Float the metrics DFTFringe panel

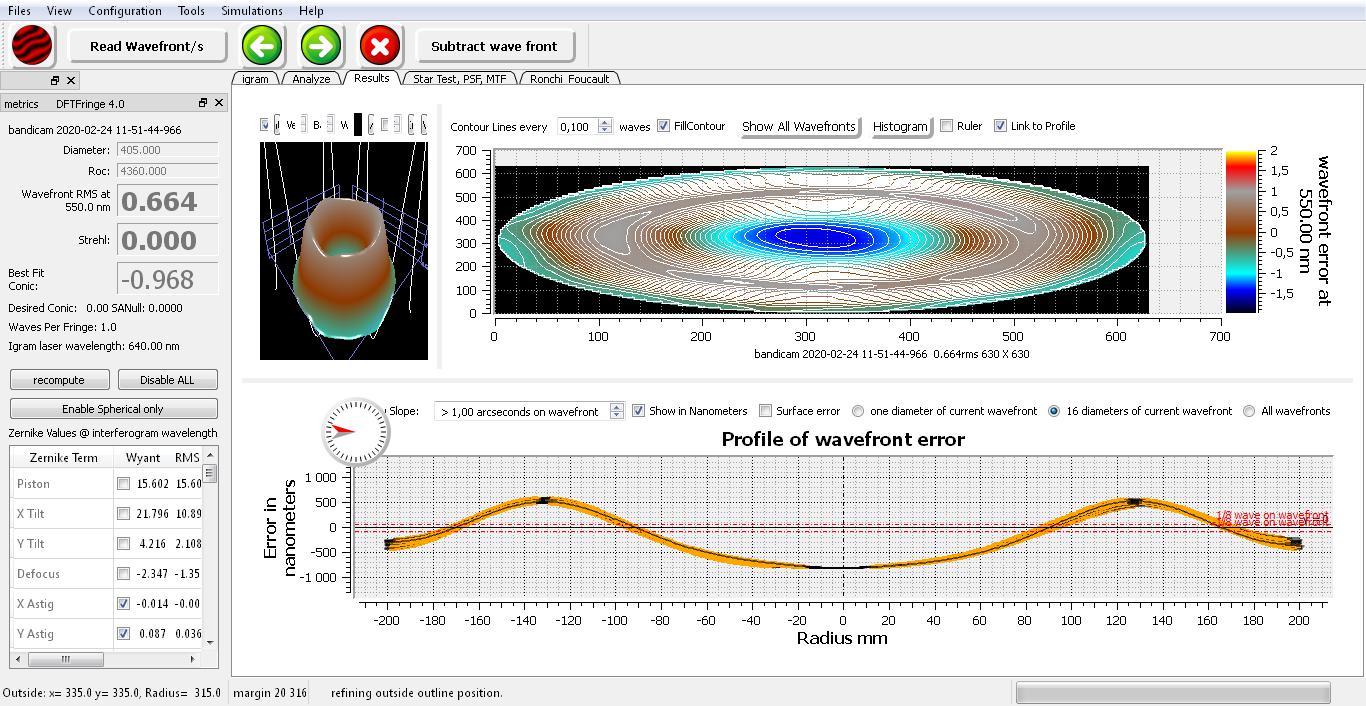coord(203,103)
